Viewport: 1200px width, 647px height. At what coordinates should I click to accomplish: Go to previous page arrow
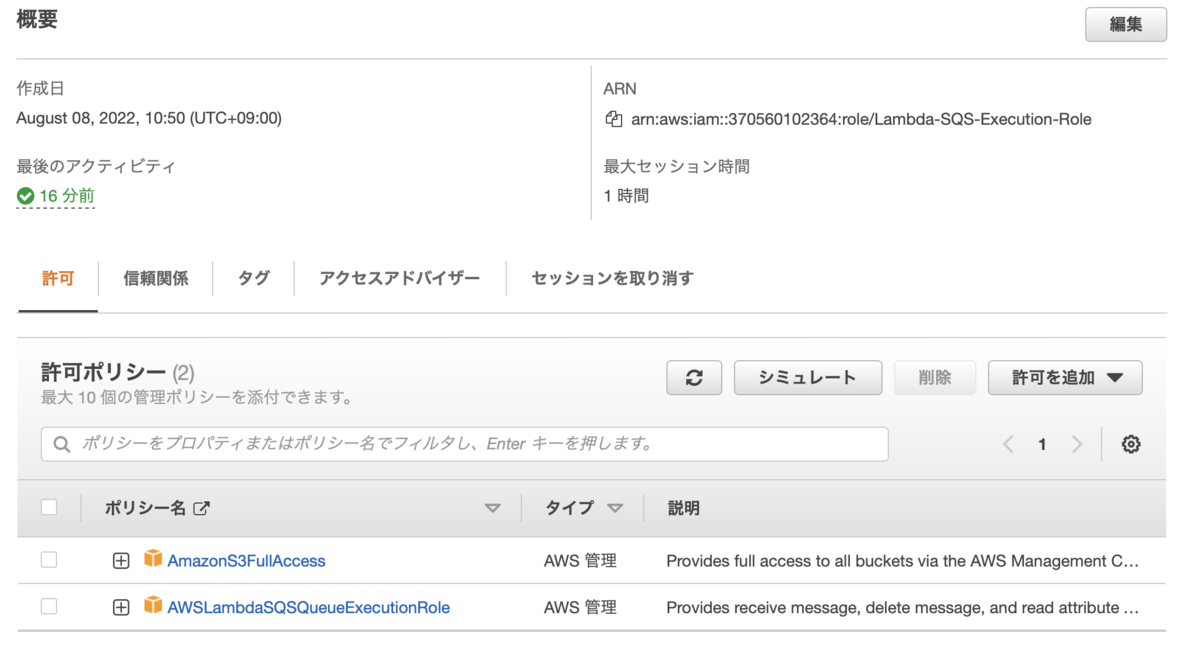[x=1008, y=444]
